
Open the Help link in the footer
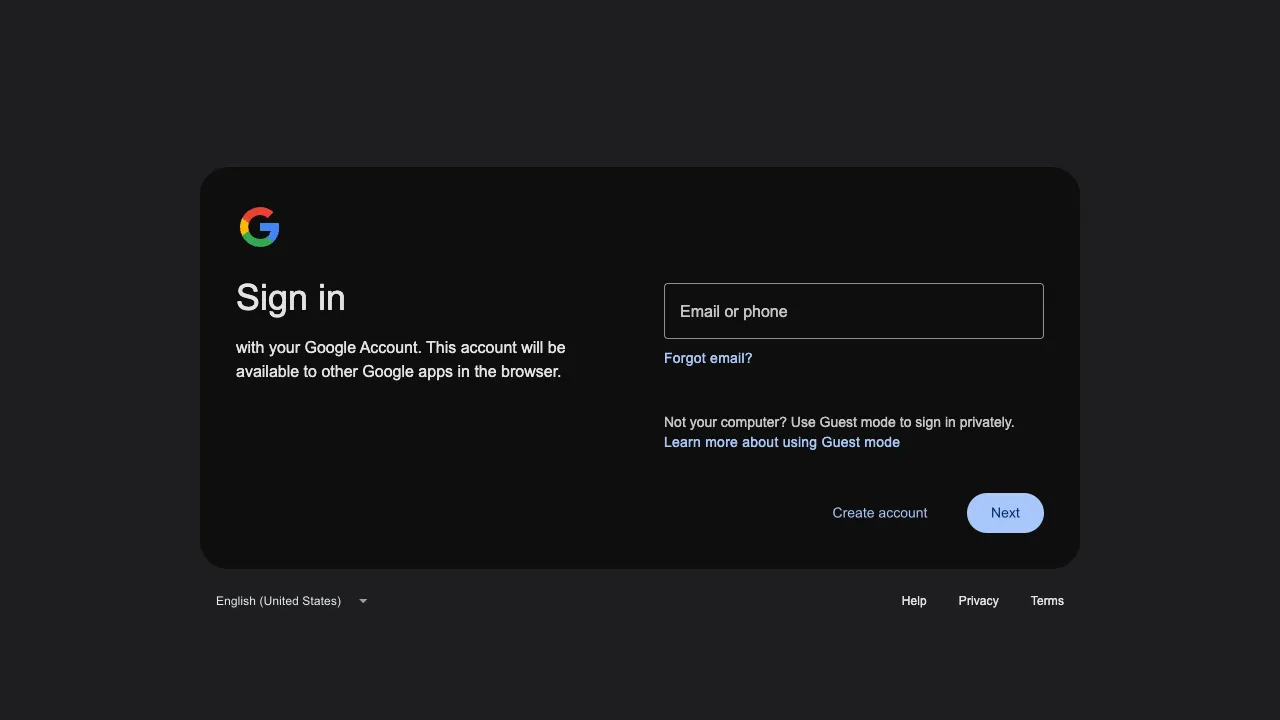[x=914, y=601]
